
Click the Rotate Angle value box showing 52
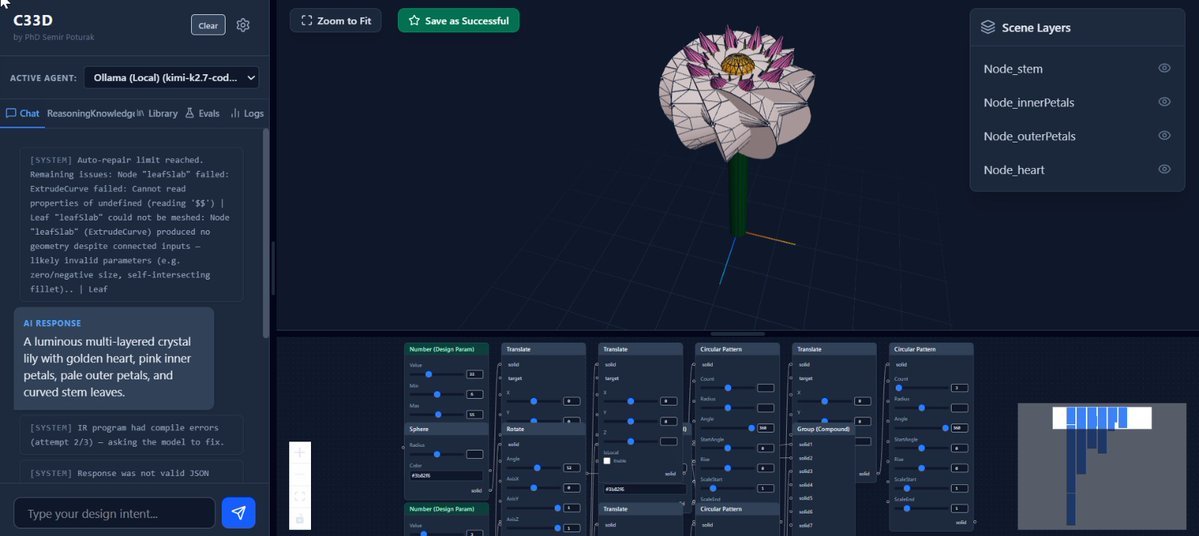(x=571, y=467)
